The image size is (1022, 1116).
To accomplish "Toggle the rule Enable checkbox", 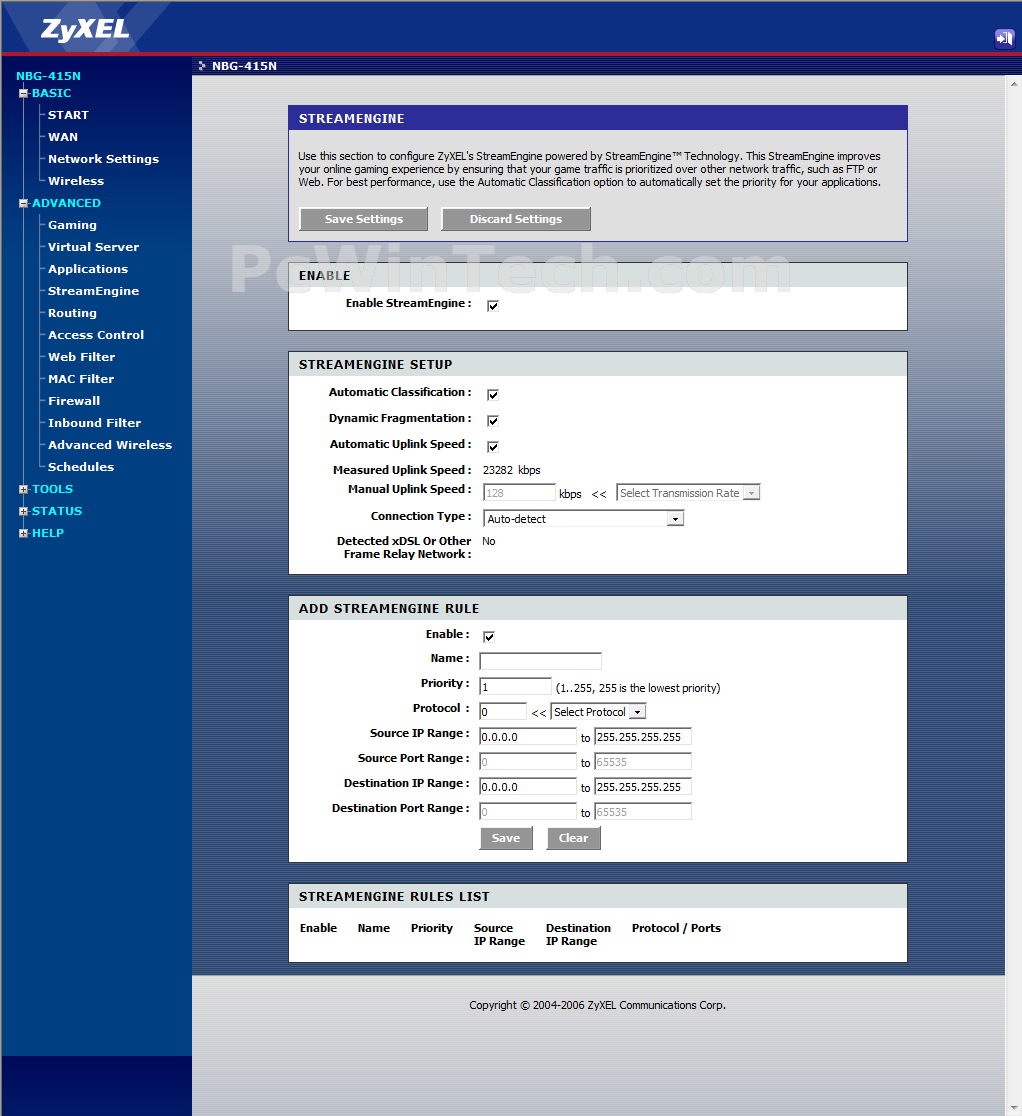I will (x=489, y=637).
